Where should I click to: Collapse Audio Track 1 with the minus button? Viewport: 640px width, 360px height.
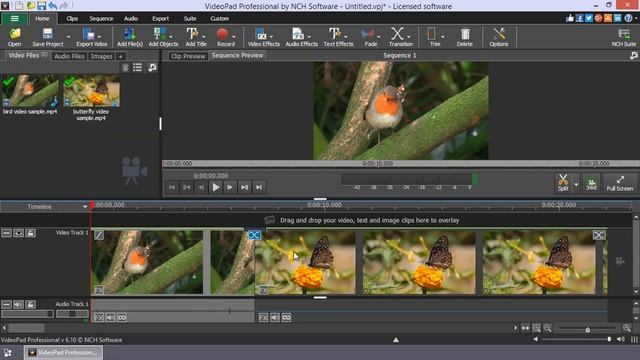point(7,304)
